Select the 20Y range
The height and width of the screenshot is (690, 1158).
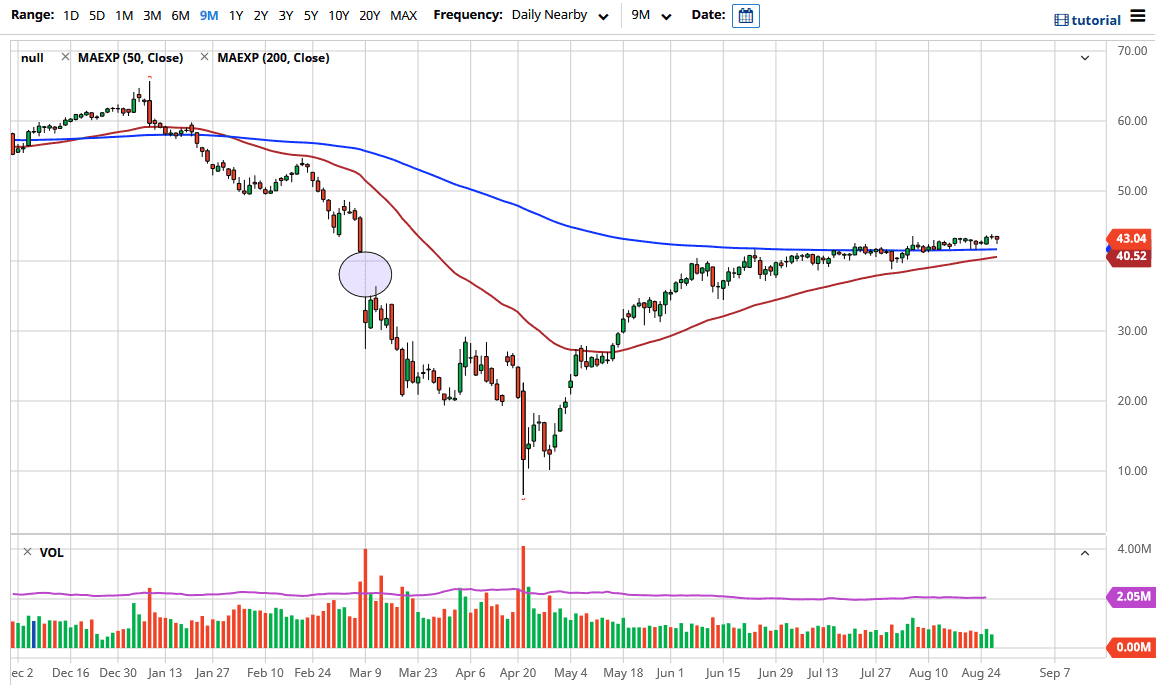click(369, 15)
